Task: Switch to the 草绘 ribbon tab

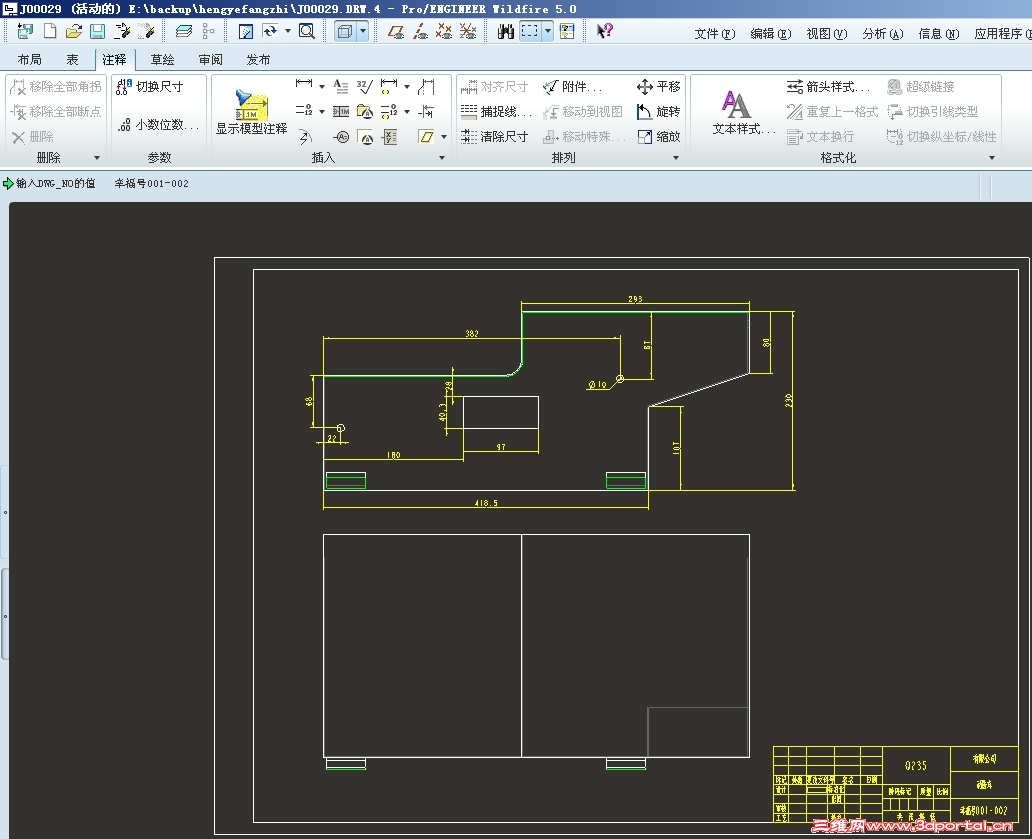Action: [161, 59]
